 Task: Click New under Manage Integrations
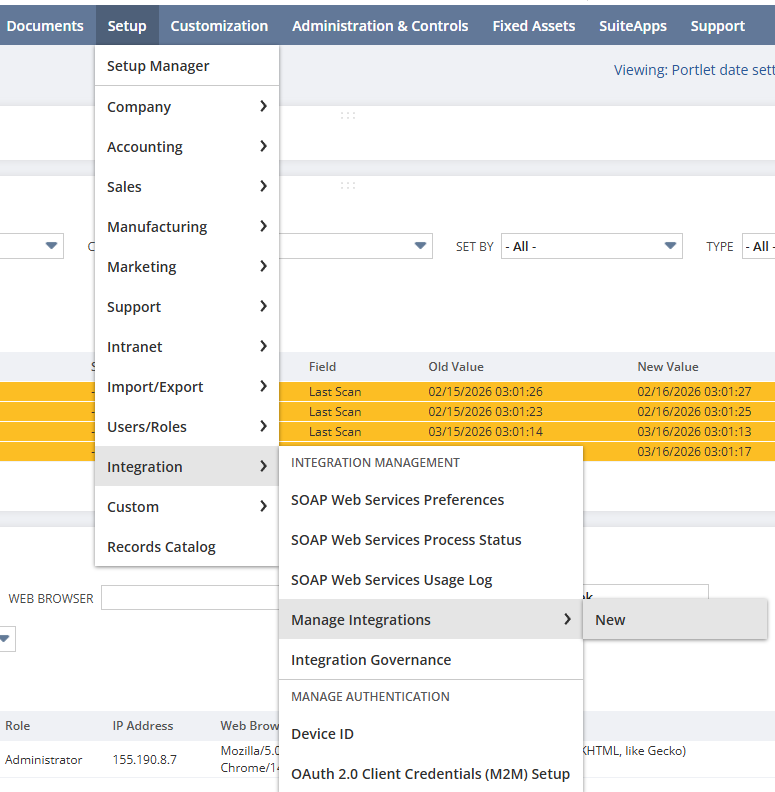[x=675, y=619]
